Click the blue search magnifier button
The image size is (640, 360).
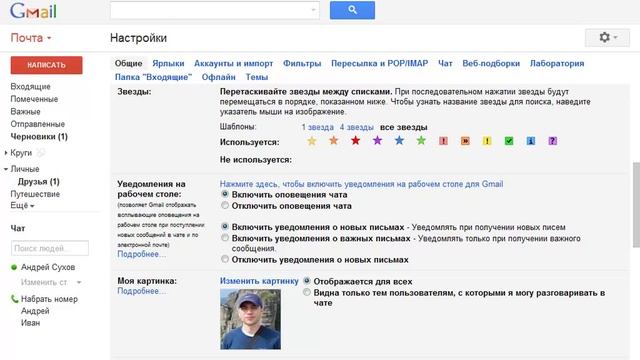coord(352,10)
